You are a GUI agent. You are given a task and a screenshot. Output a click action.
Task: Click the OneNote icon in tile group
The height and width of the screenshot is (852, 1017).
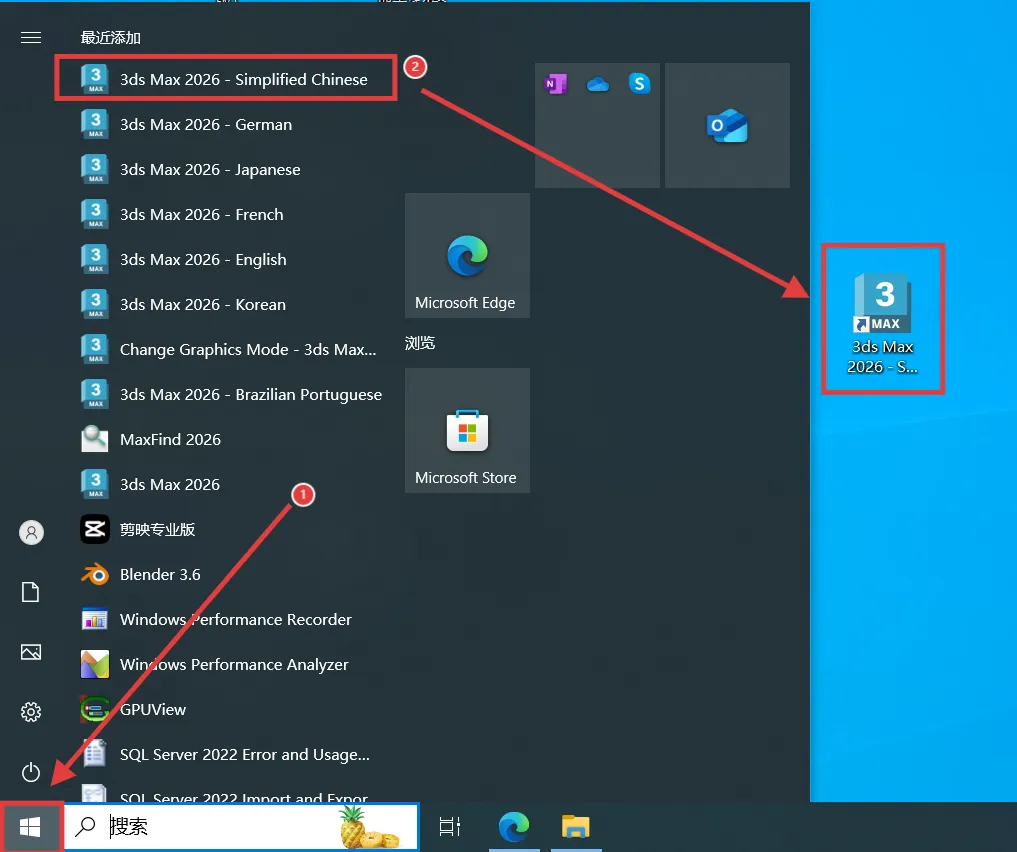[556, 84]
